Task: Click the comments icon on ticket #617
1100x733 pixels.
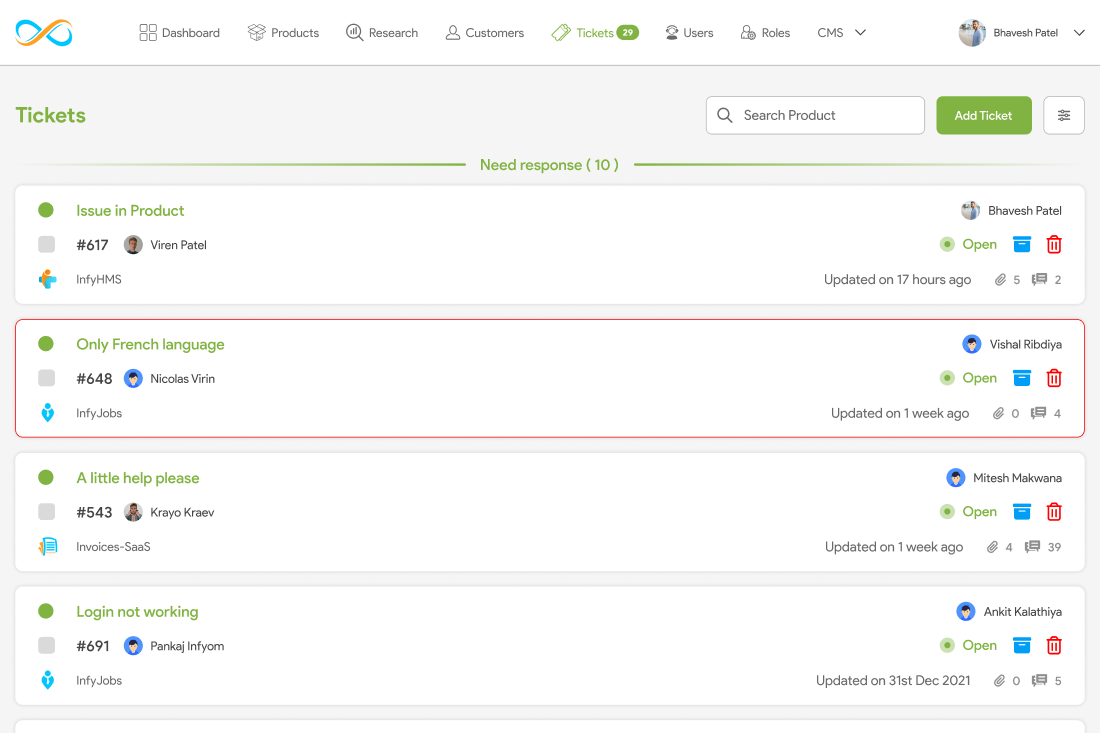Action: point(1039,279)
